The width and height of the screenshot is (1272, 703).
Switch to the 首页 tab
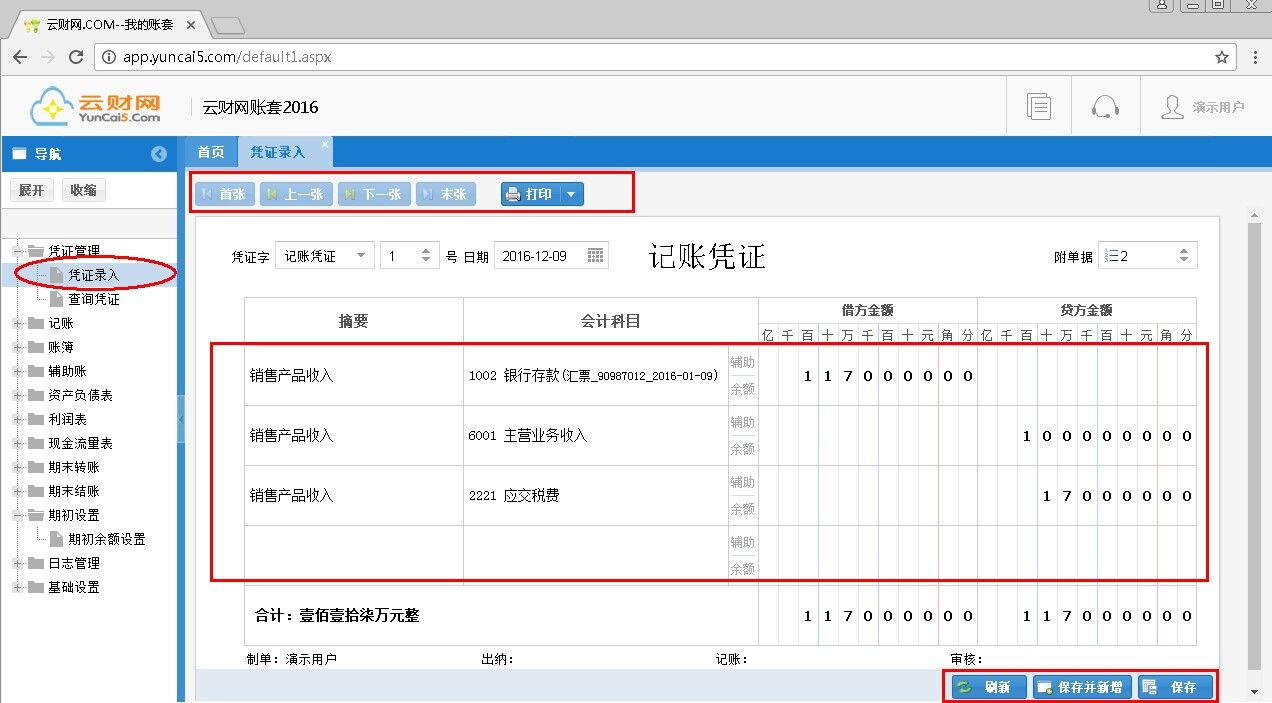click(x=210, y=152)
